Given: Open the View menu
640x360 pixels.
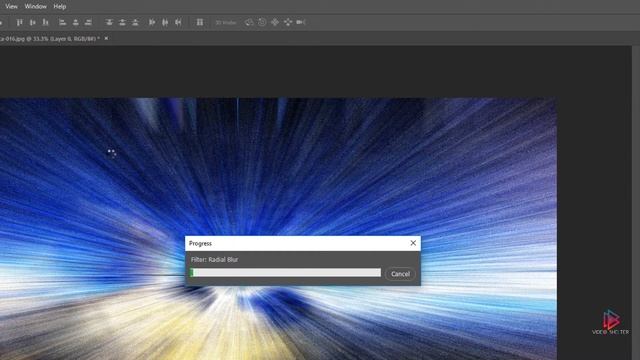Looking at the screenshot, I should point(11,7).
